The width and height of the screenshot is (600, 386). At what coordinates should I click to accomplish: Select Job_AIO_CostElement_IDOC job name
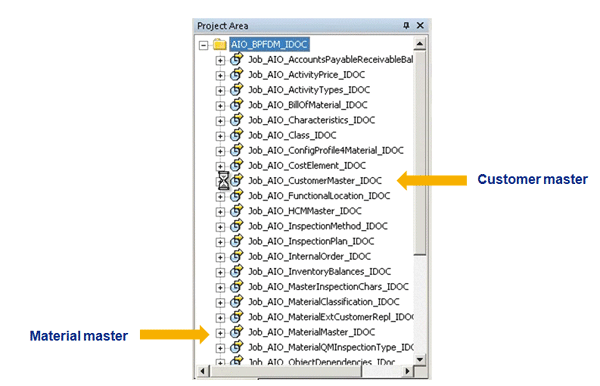tap(307, 166)
